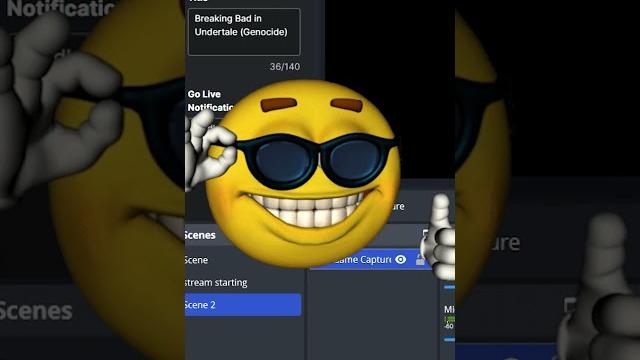Screen dimensions: 640x360
Task: Click the 36/140 character counter
Action: tap(285, 67)
